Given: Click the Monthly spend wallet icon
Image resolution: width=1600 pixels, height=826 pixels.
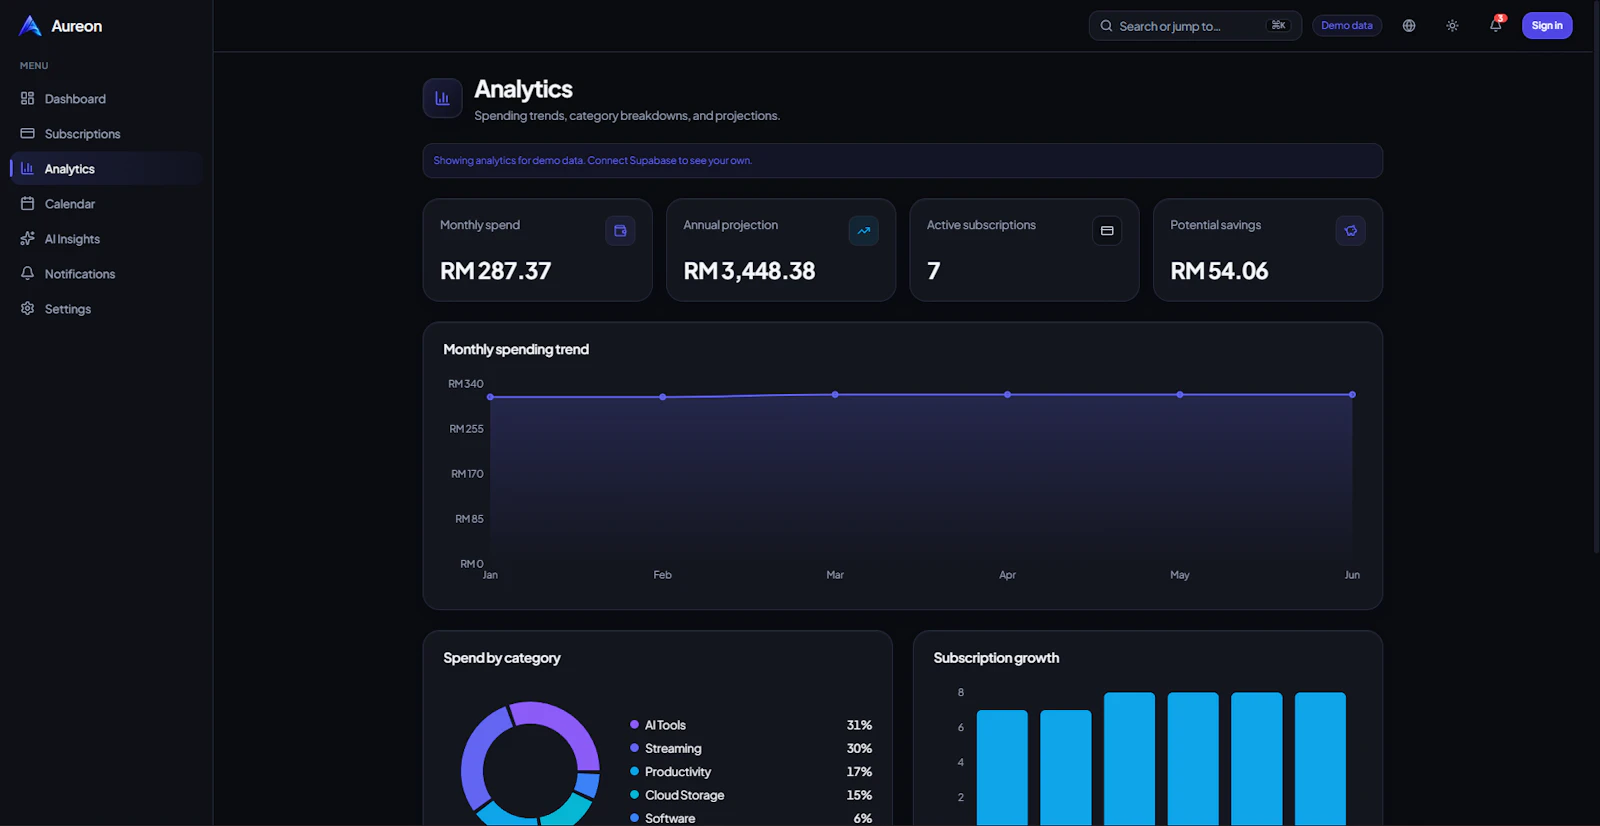Looking at the screenshot, I should 620,231.
